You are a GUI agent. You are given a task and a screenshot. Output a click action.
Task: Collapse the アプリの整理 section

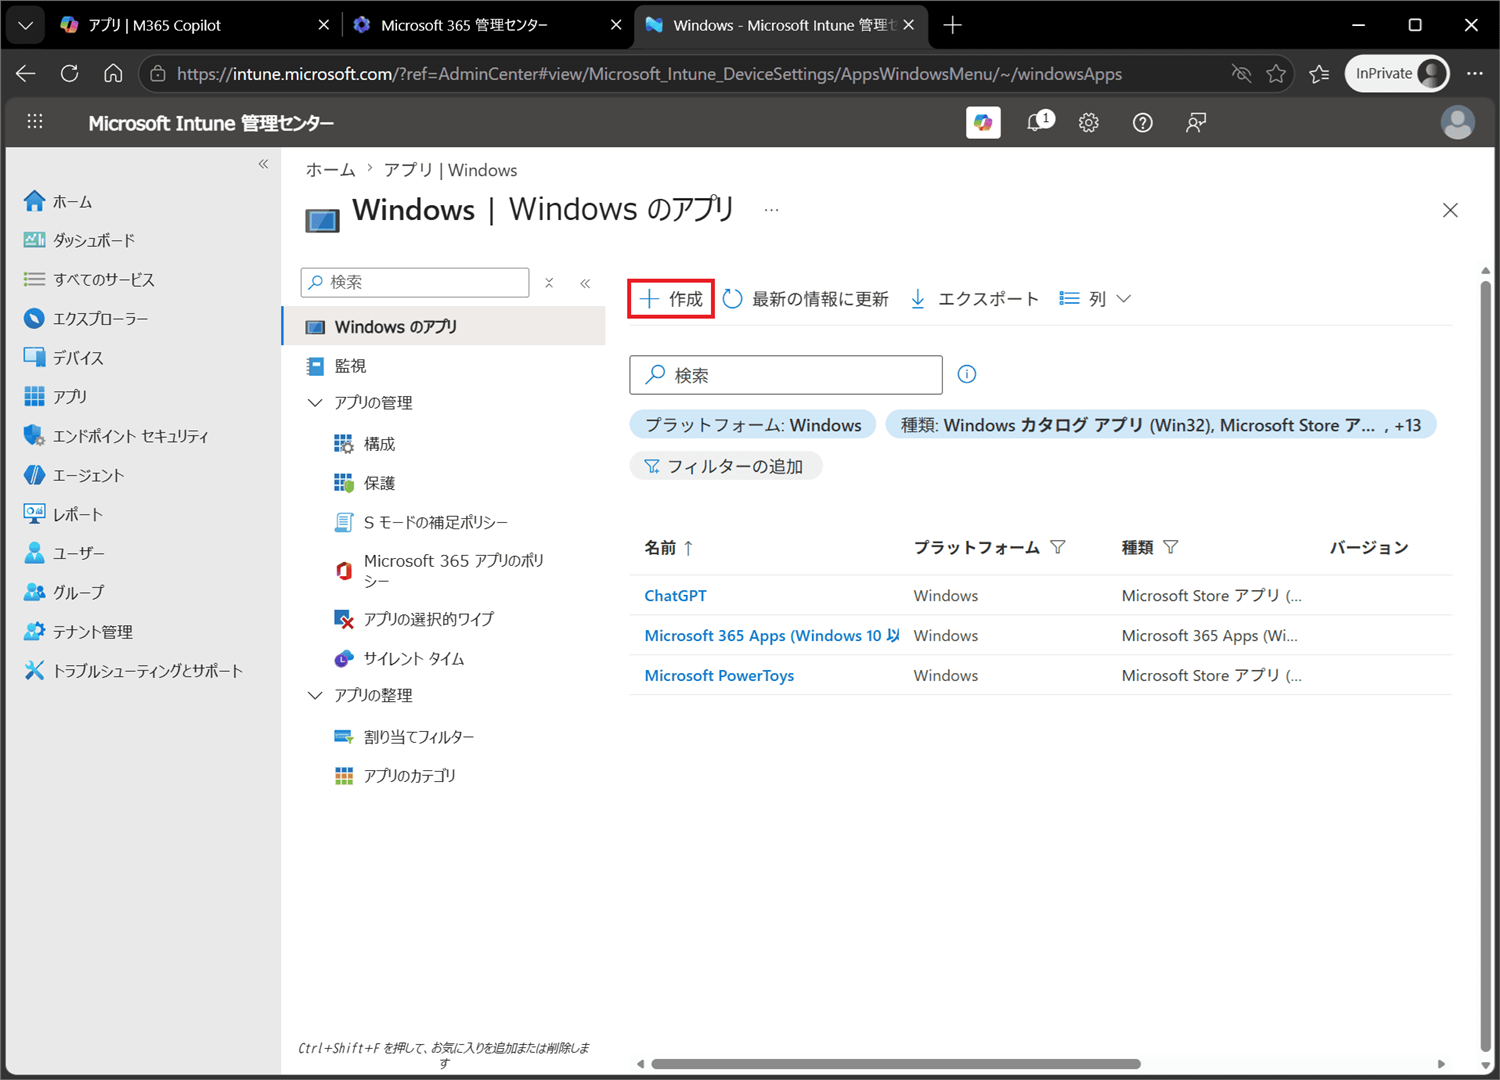click(x=315, y=695)
